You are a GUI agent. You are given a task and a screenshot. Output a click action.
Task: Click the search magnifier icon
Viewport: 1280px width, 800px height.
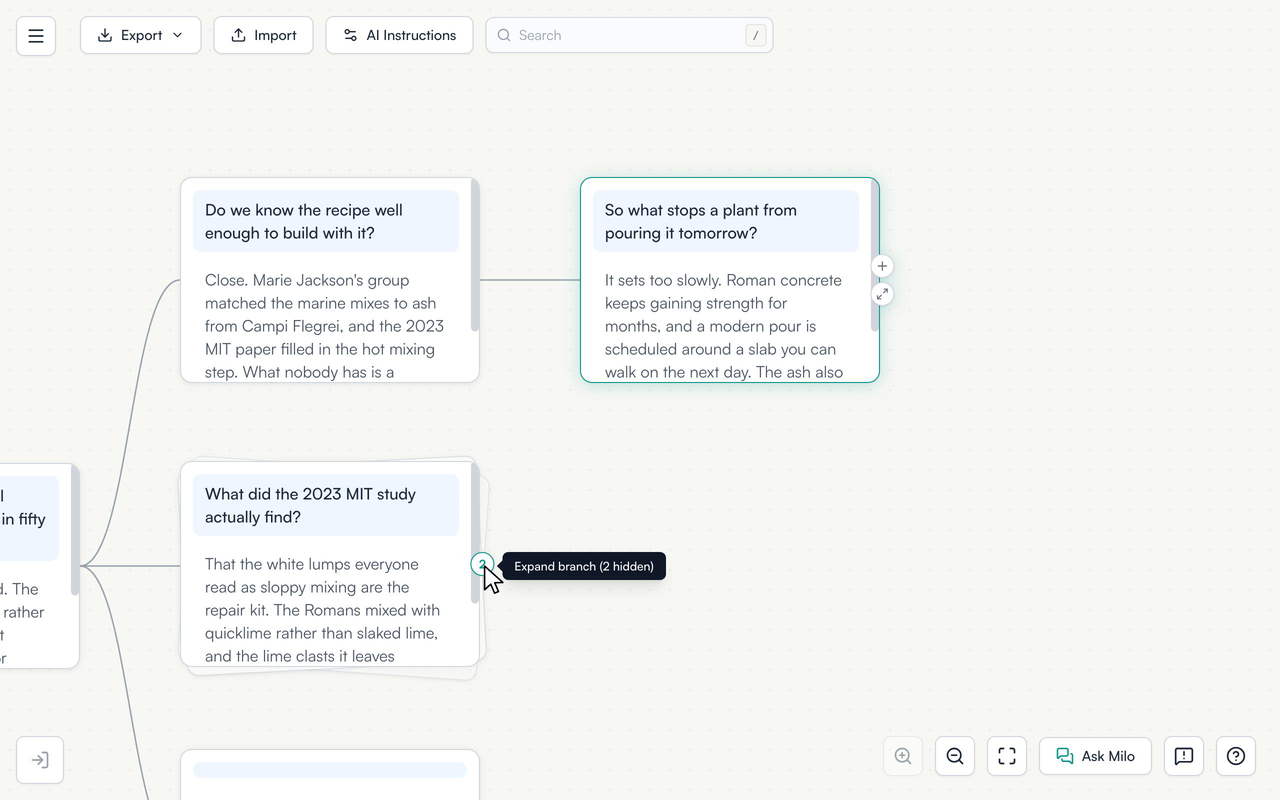(504, 35)
